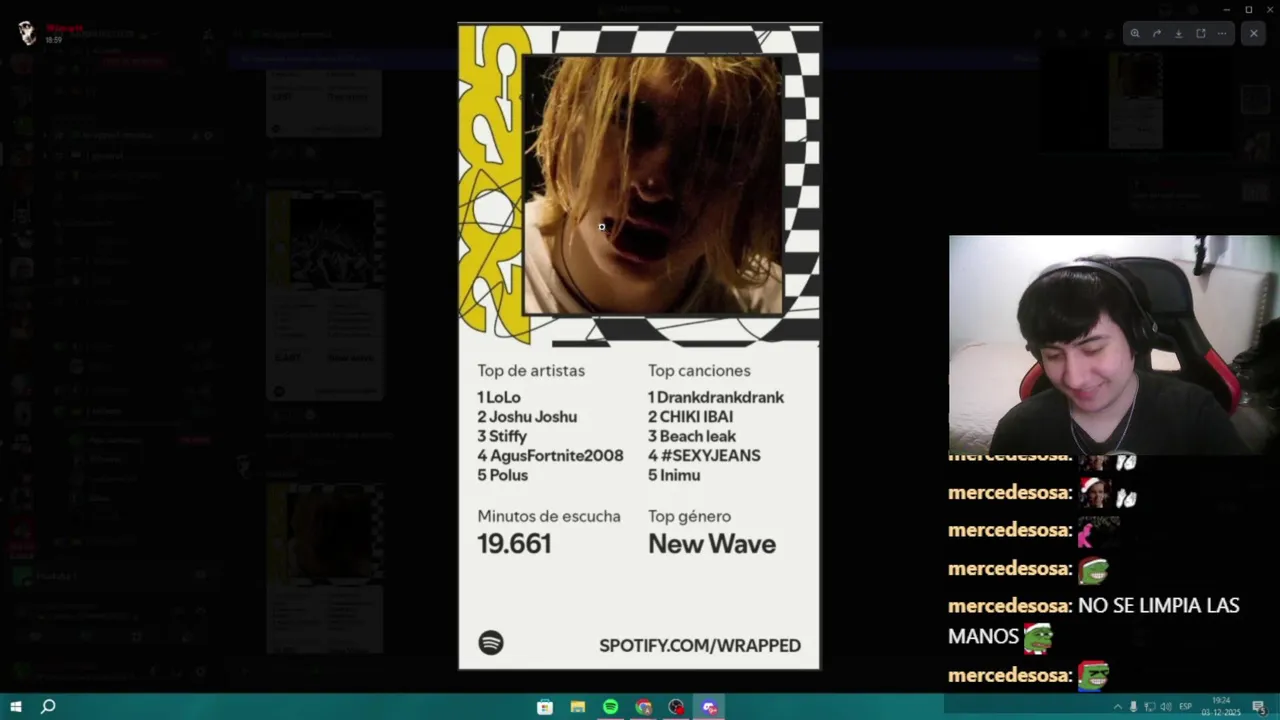Open Microsoft Store from the taskbar

[x=545, y=707]
